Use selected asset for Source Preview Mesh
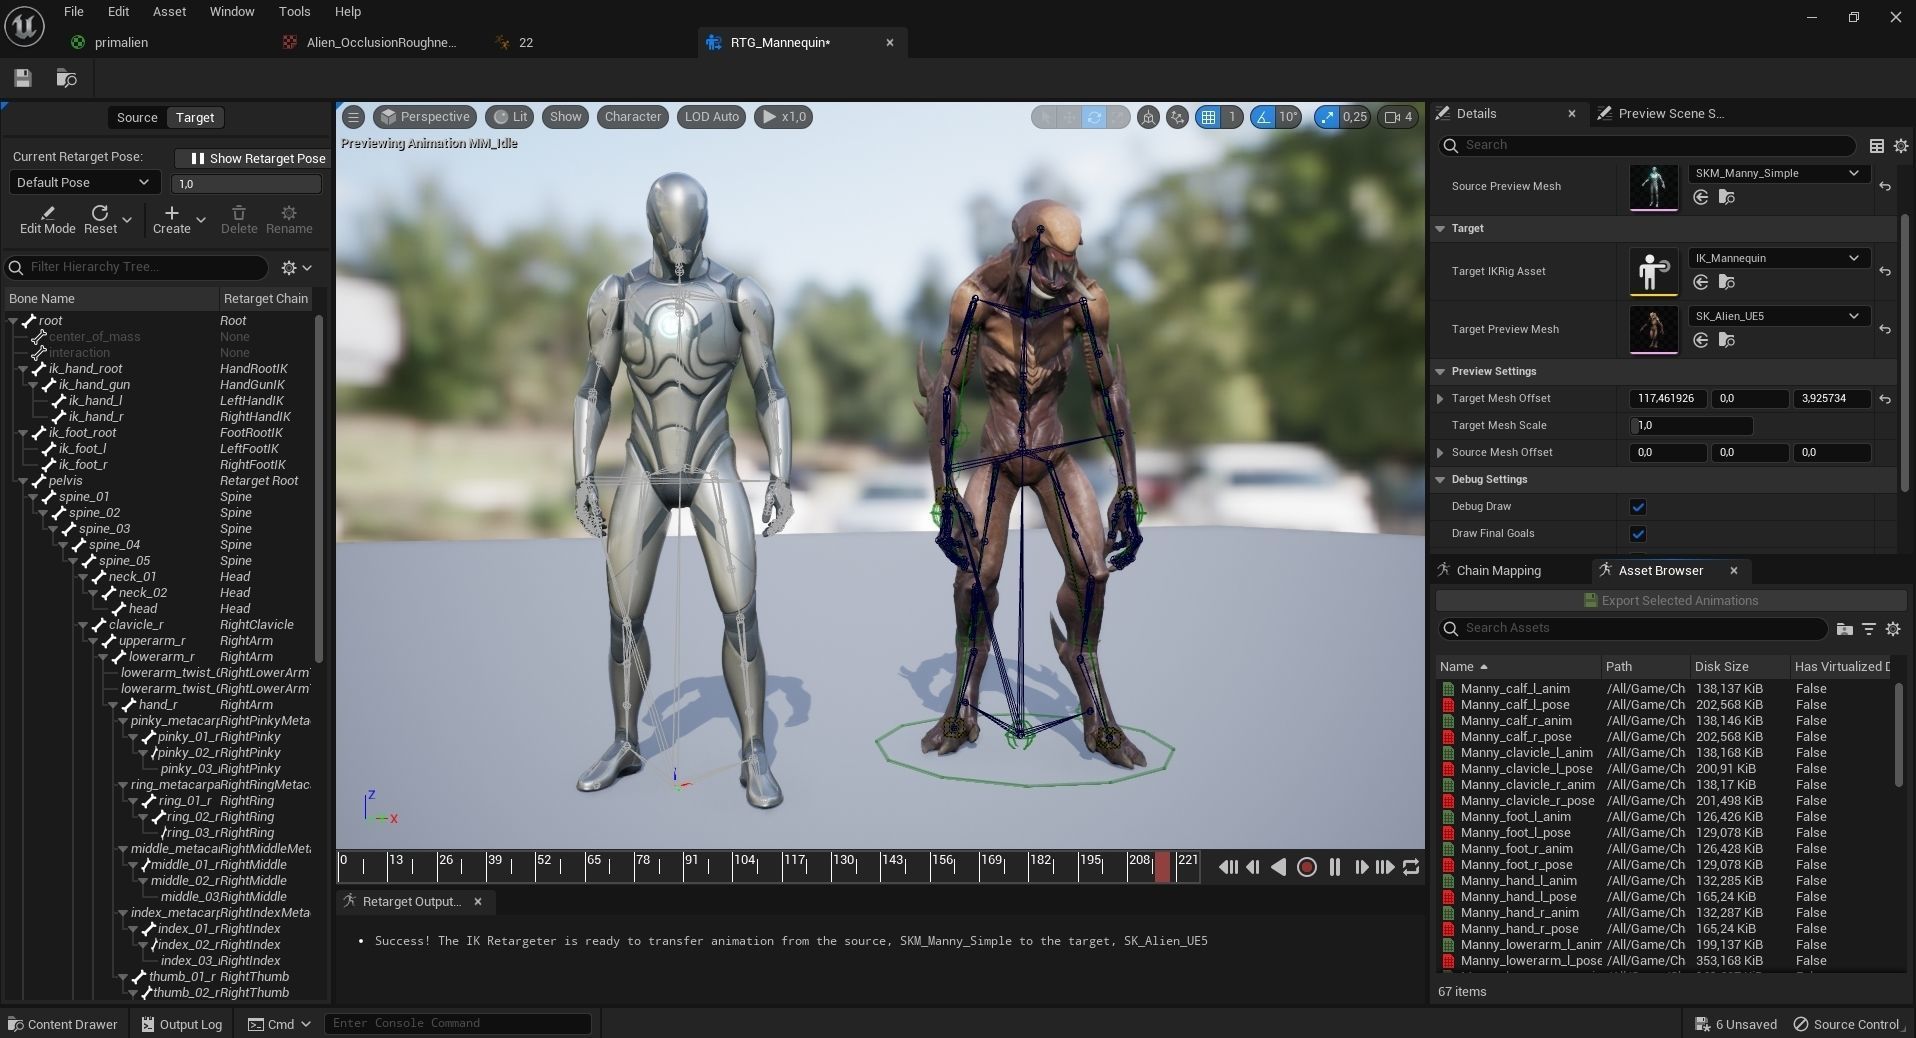Screen dimensions: 1916x1038 (1700, 197)
